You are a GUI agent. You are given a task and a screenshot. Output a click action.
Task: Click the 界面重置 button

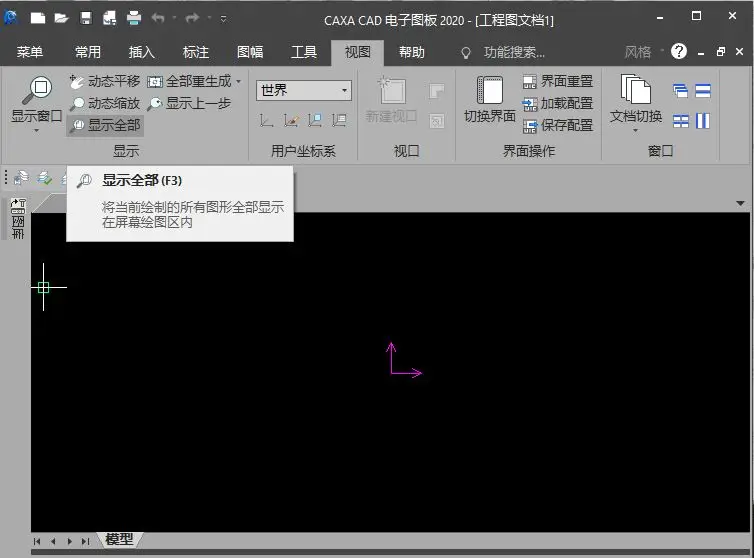[x=558, y=81]
